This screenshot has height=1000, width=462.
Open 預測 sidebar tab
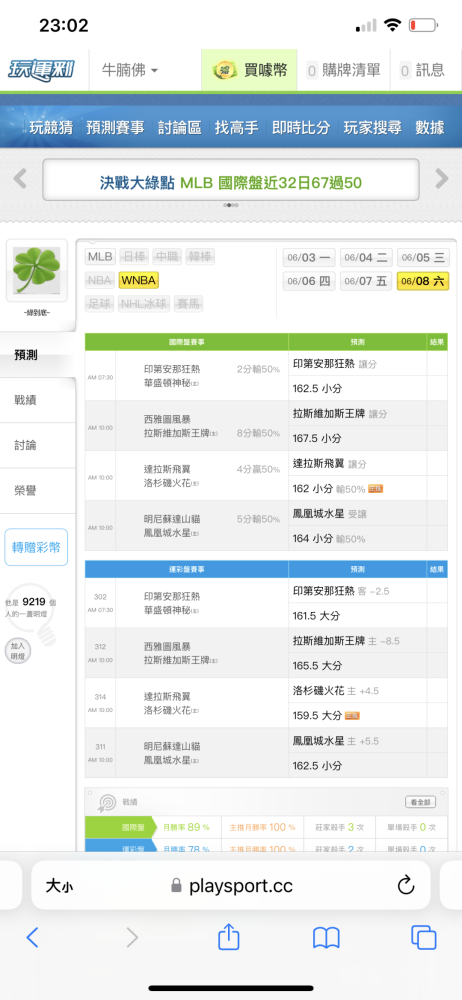click(x=37, y=355)
